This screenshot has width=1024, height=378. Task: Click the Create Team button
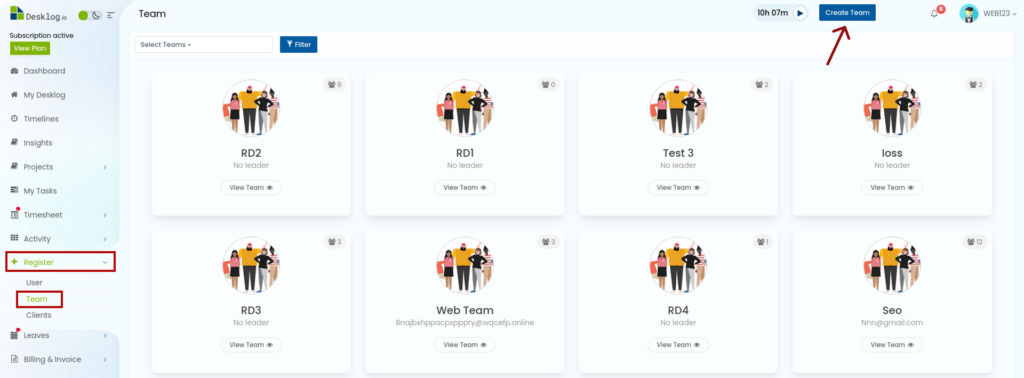847,12
